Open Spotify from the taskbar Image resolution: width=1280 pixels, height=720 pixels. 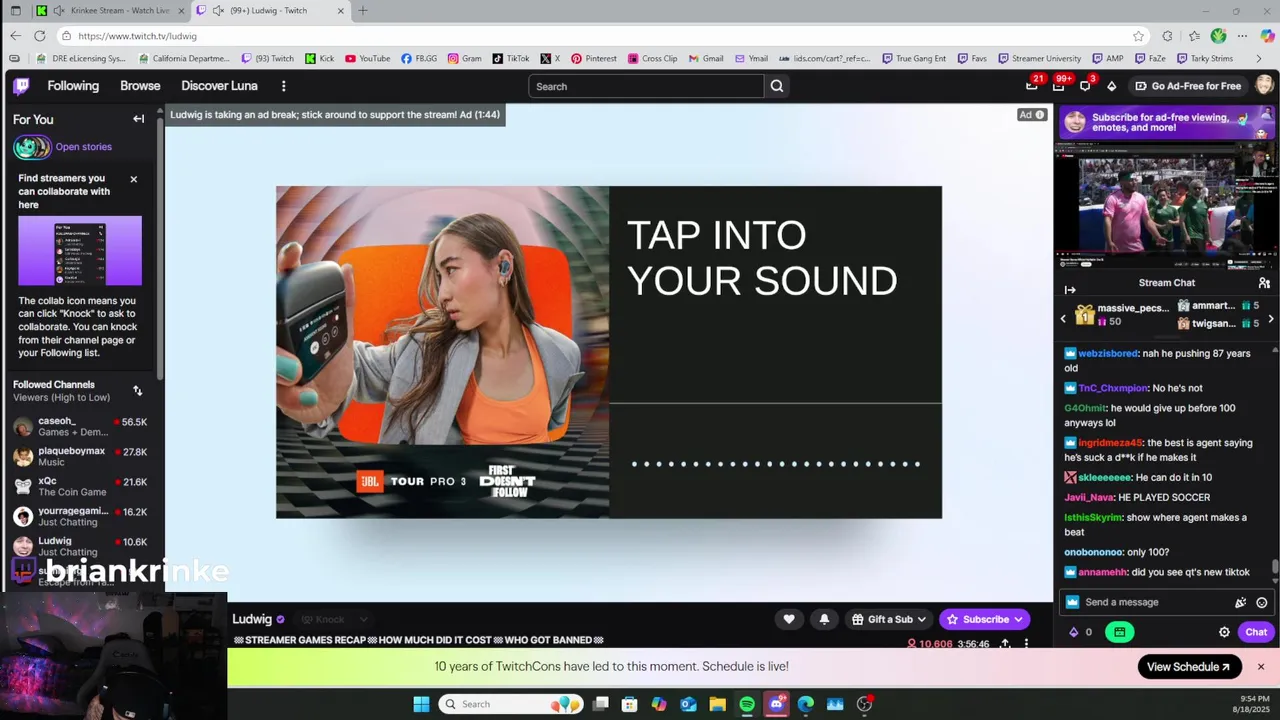tap(747, 704)
